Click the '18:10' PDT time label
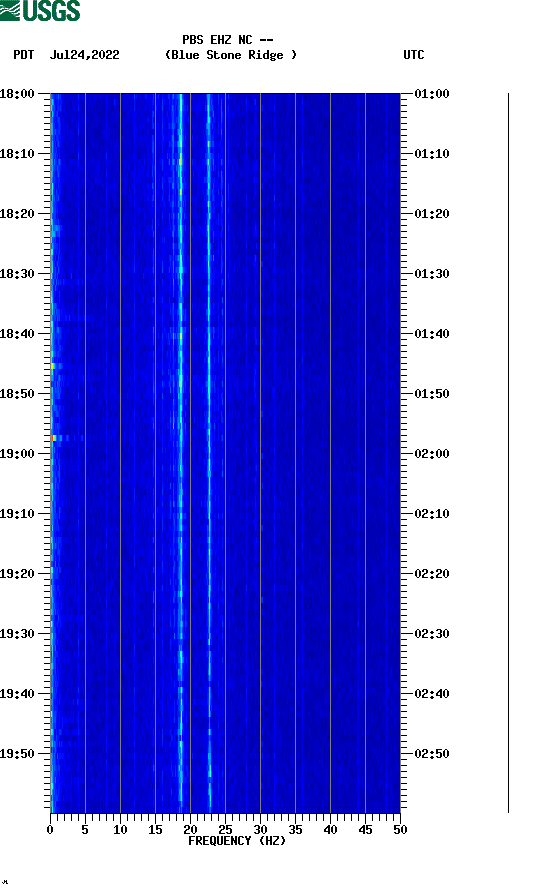The width and height of the screenshot is (552, 893). point(17,153)
